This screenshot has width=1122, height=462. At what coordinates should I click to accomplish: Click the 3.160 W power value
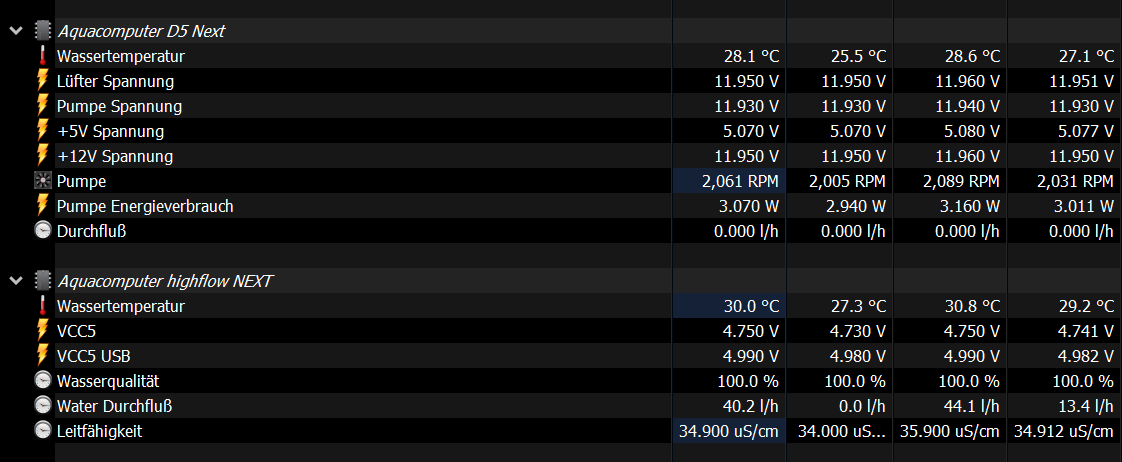(x=970, y=207)
